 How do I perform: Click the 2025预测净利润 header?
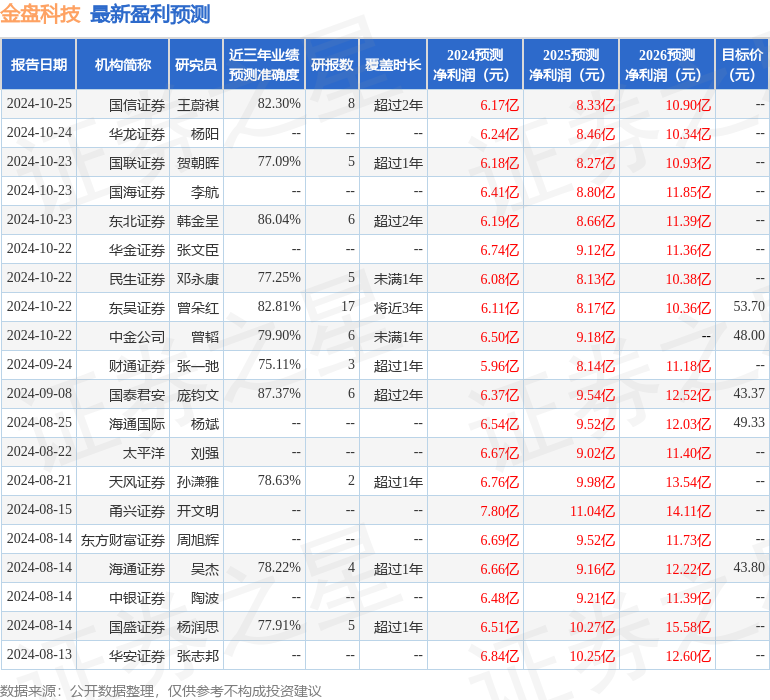pyautogui.click(x=571, y=64)
